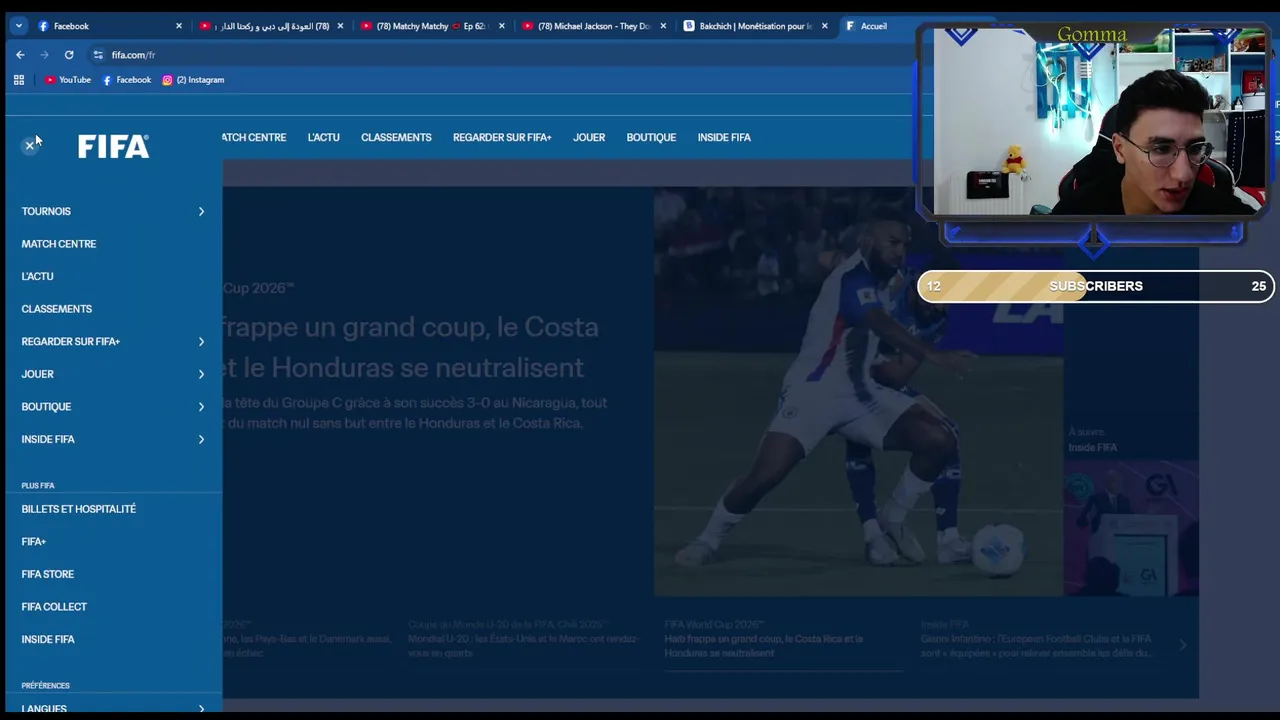Expand the Langues preferences chevron
The image size is (1280, 720).
point(201,709)
